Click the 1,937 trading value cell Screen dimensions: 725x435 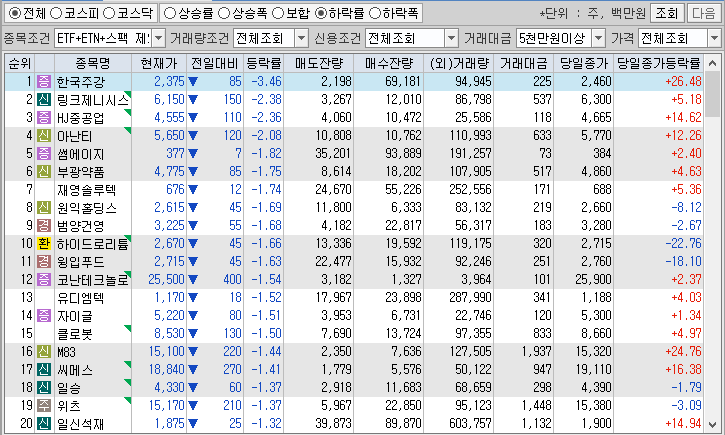536,352
